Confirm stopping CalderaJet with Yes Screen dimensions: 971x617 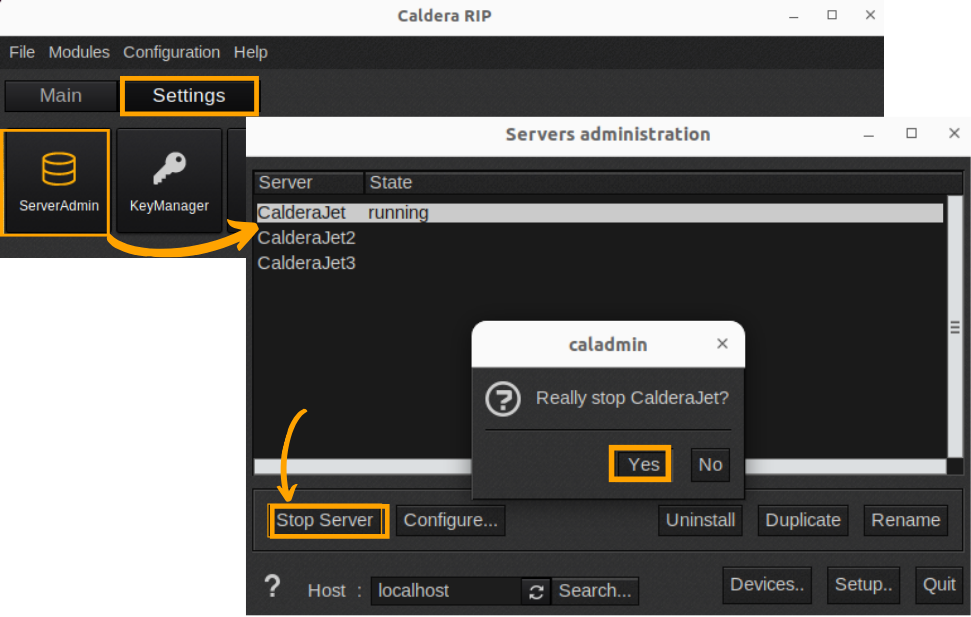coord(640,463)
